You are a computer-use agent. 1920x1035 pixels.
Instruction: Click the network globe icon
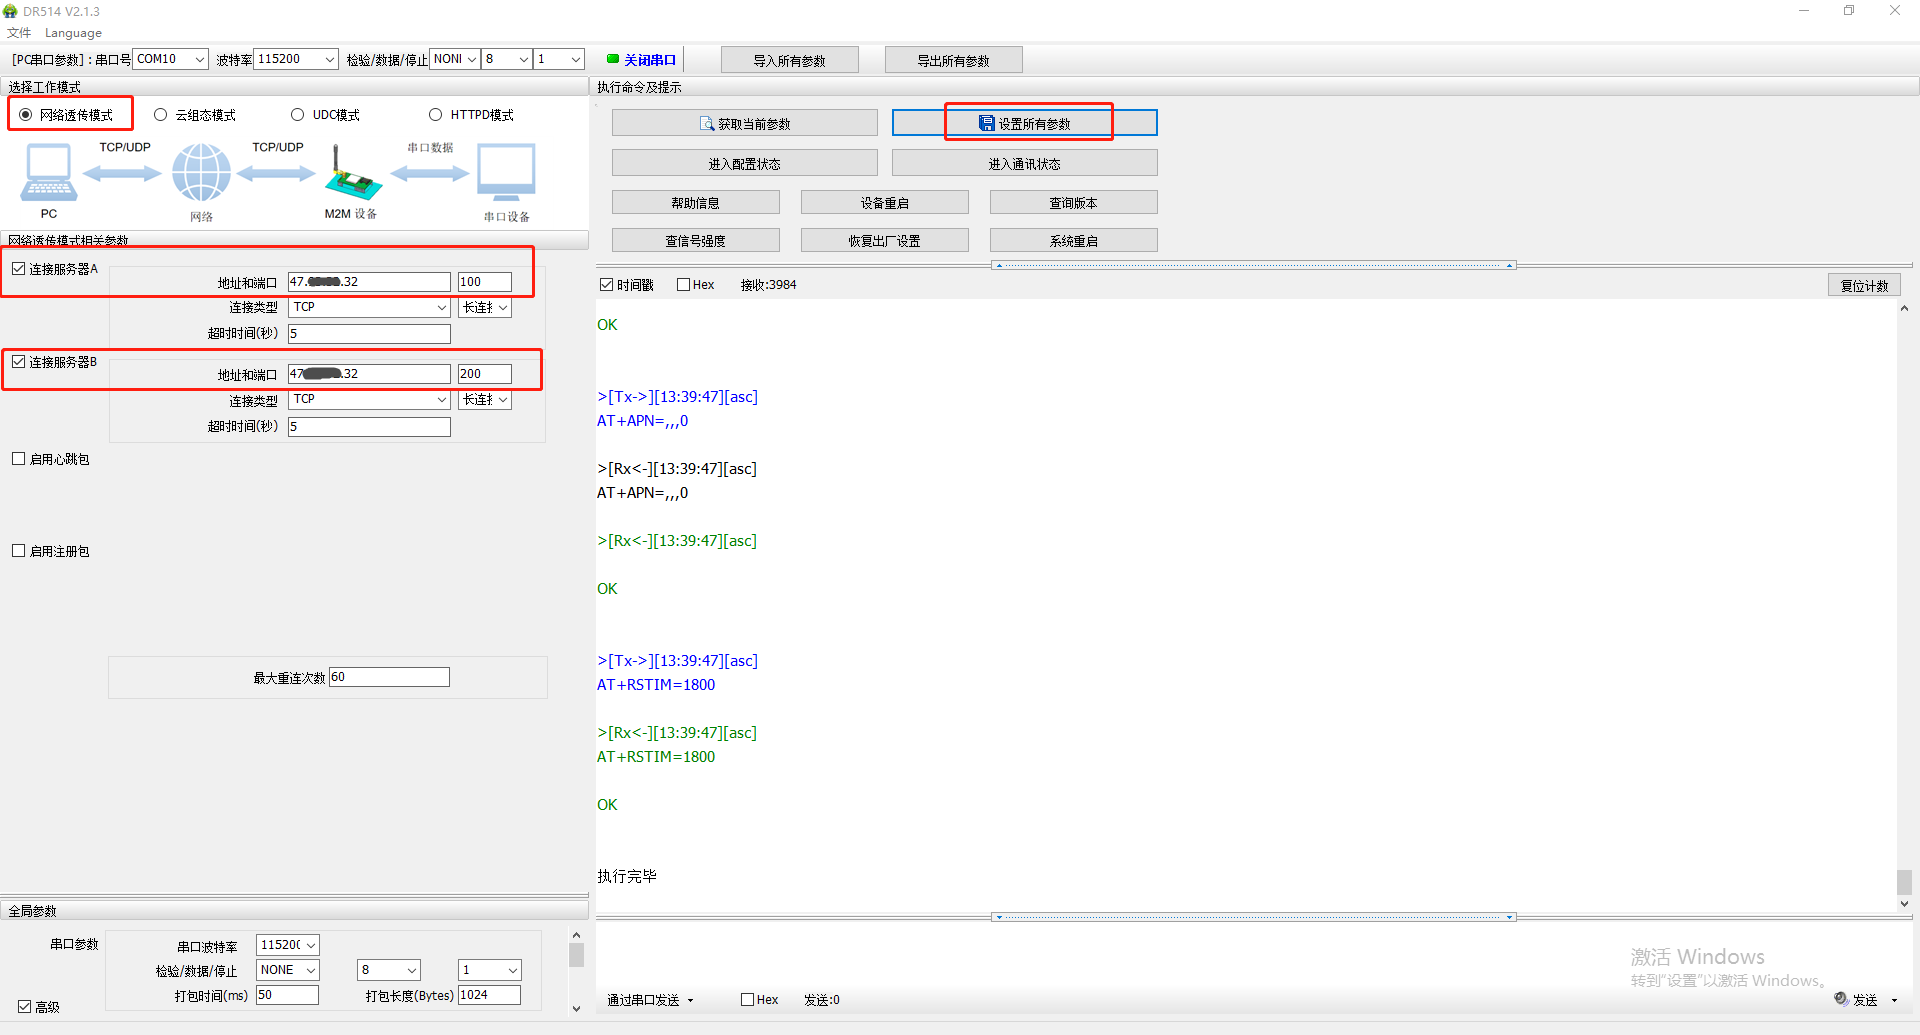201,172
